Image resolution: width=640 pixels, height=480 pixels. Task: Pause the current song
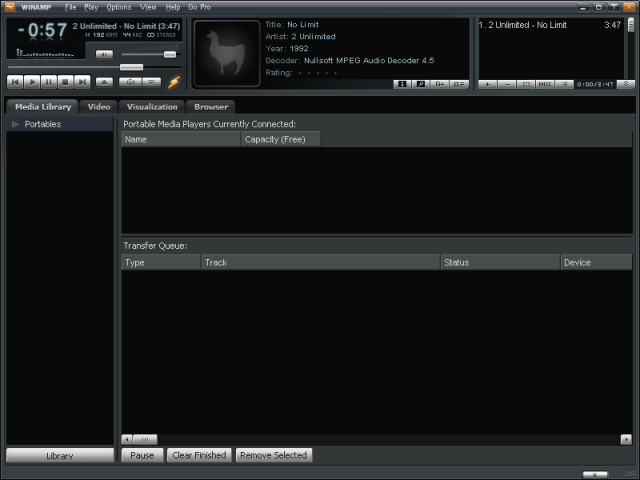tap(49, 82)
